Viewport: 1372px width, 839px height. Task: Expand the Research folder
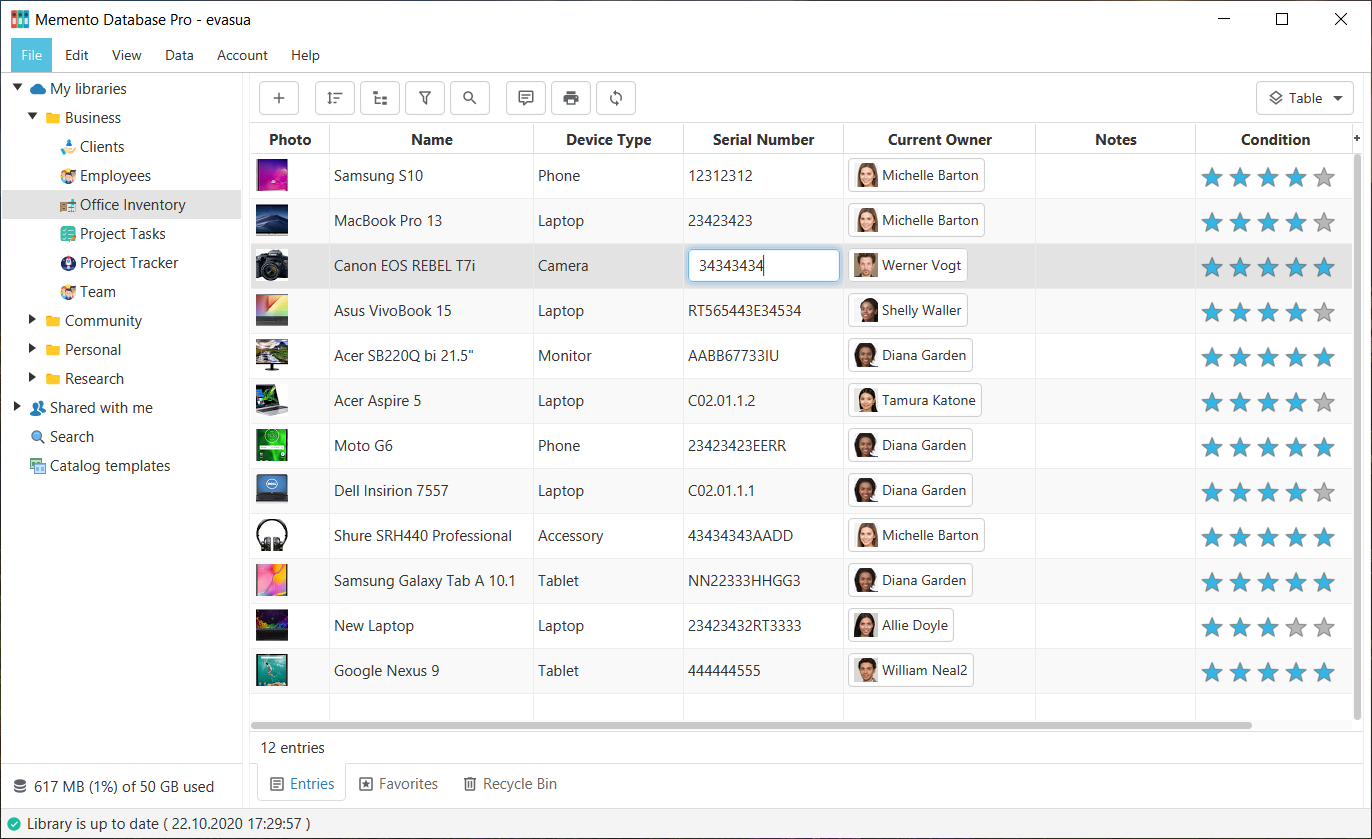(33, 378)
